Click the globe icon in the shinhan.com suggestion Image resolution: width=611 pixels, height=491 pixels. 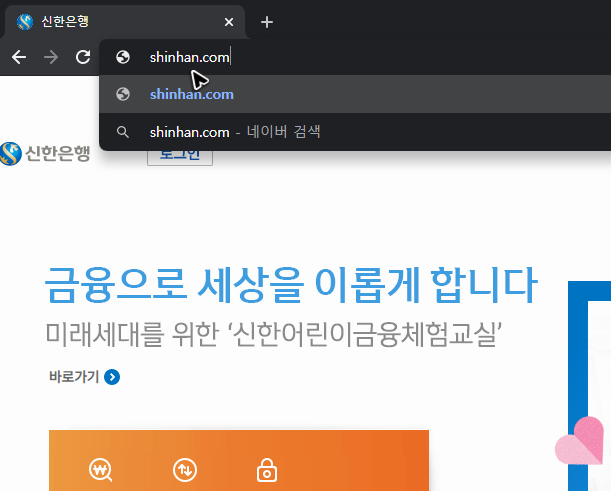(x=123, y=94)
